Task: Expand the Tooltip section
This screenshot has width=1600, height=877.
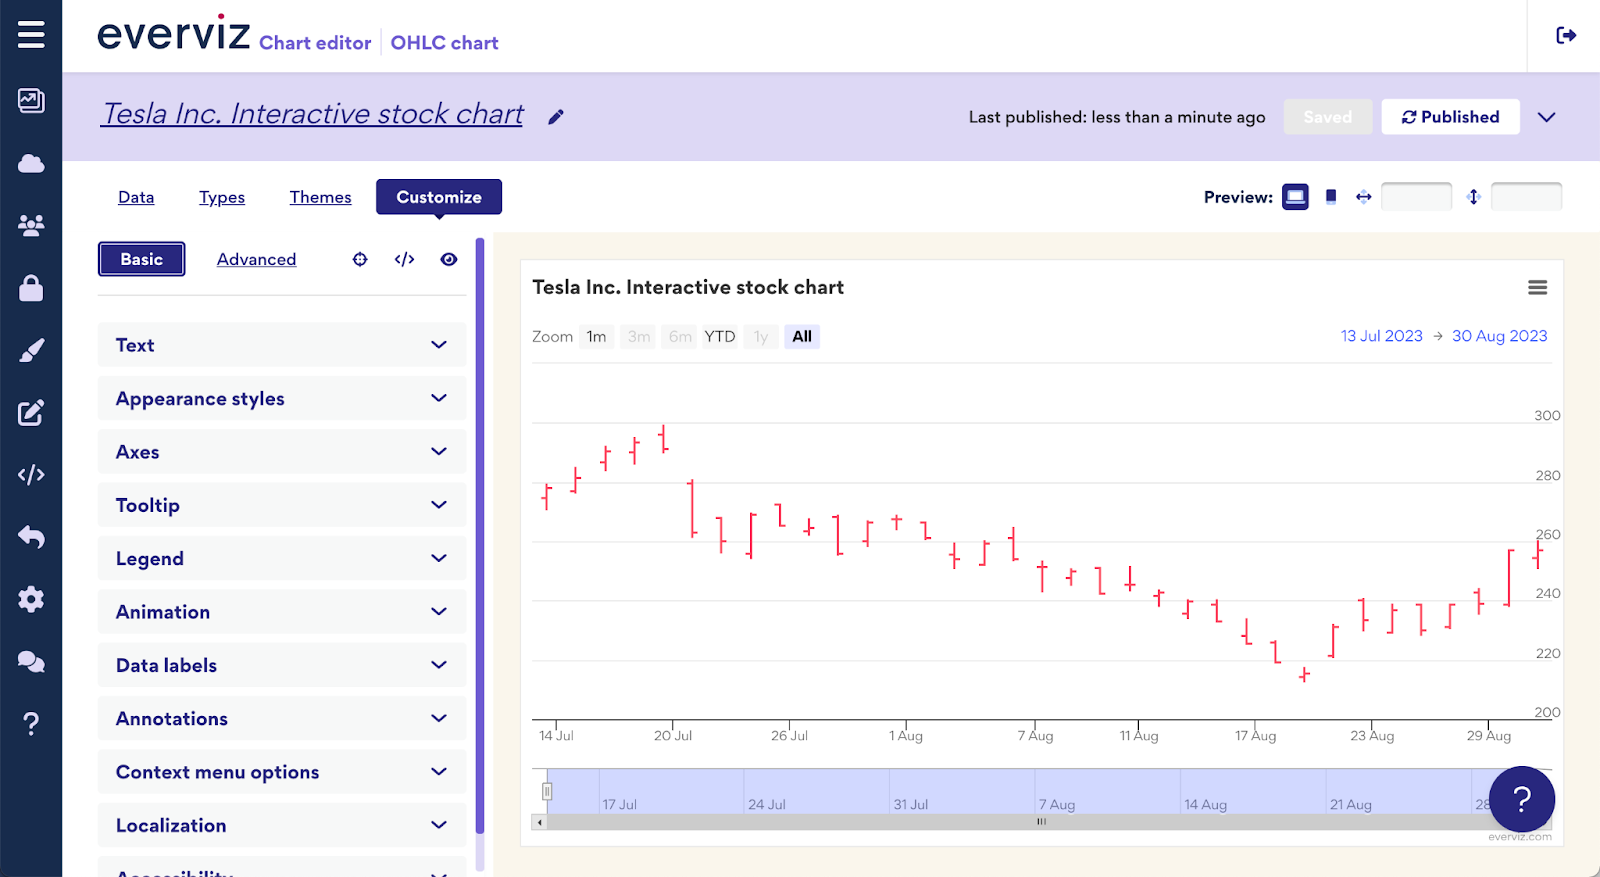Action: pyautogui.click(x=282, y=505)
